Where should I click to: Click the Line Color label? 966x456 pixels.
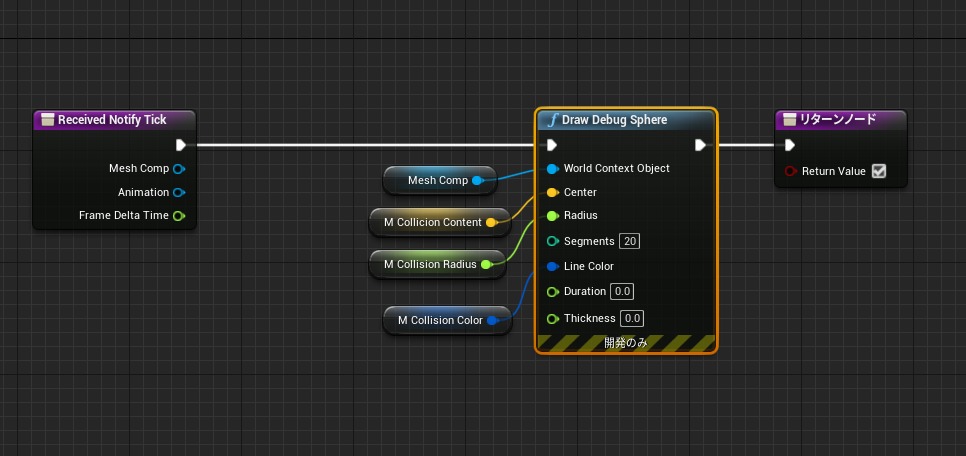[x=588, y=266]
